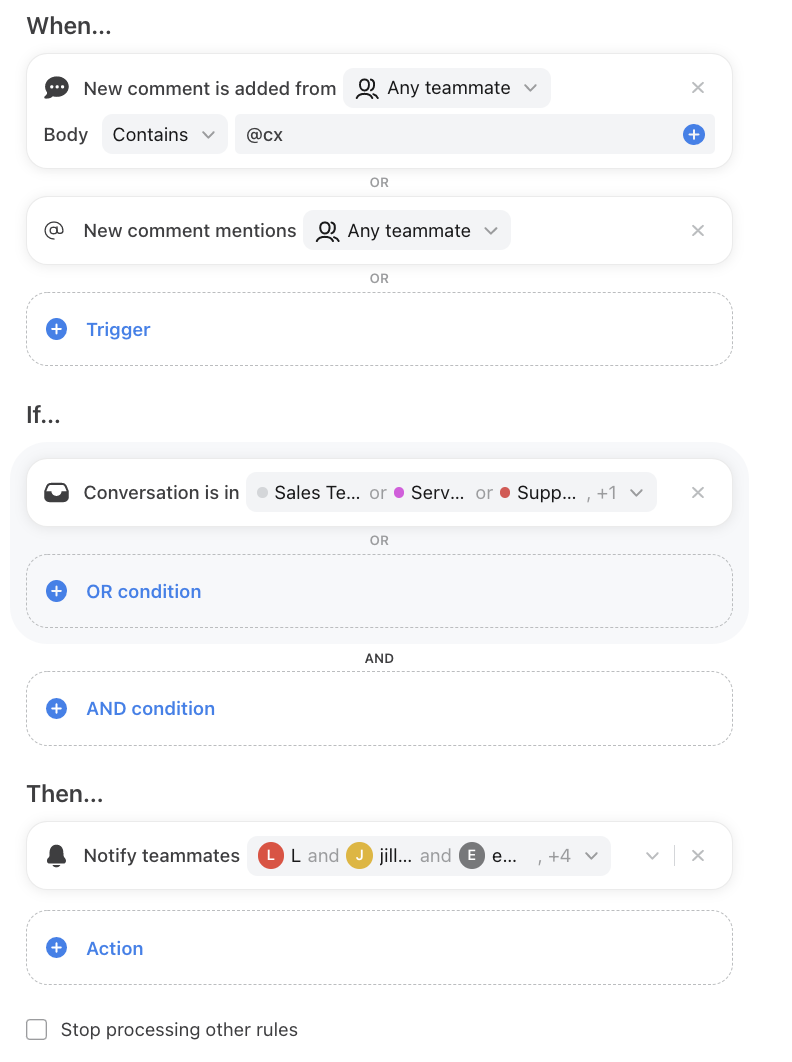Image resolution: width=792 pixels, height=1062 pixels.
Task: Remove the New comment is added trigger
Action: (x=698, y=87)
